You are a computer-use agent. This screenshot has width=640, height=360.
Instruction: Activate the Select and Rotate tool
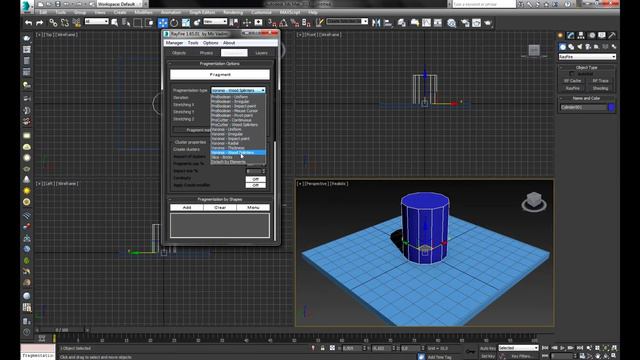point(174,23)
